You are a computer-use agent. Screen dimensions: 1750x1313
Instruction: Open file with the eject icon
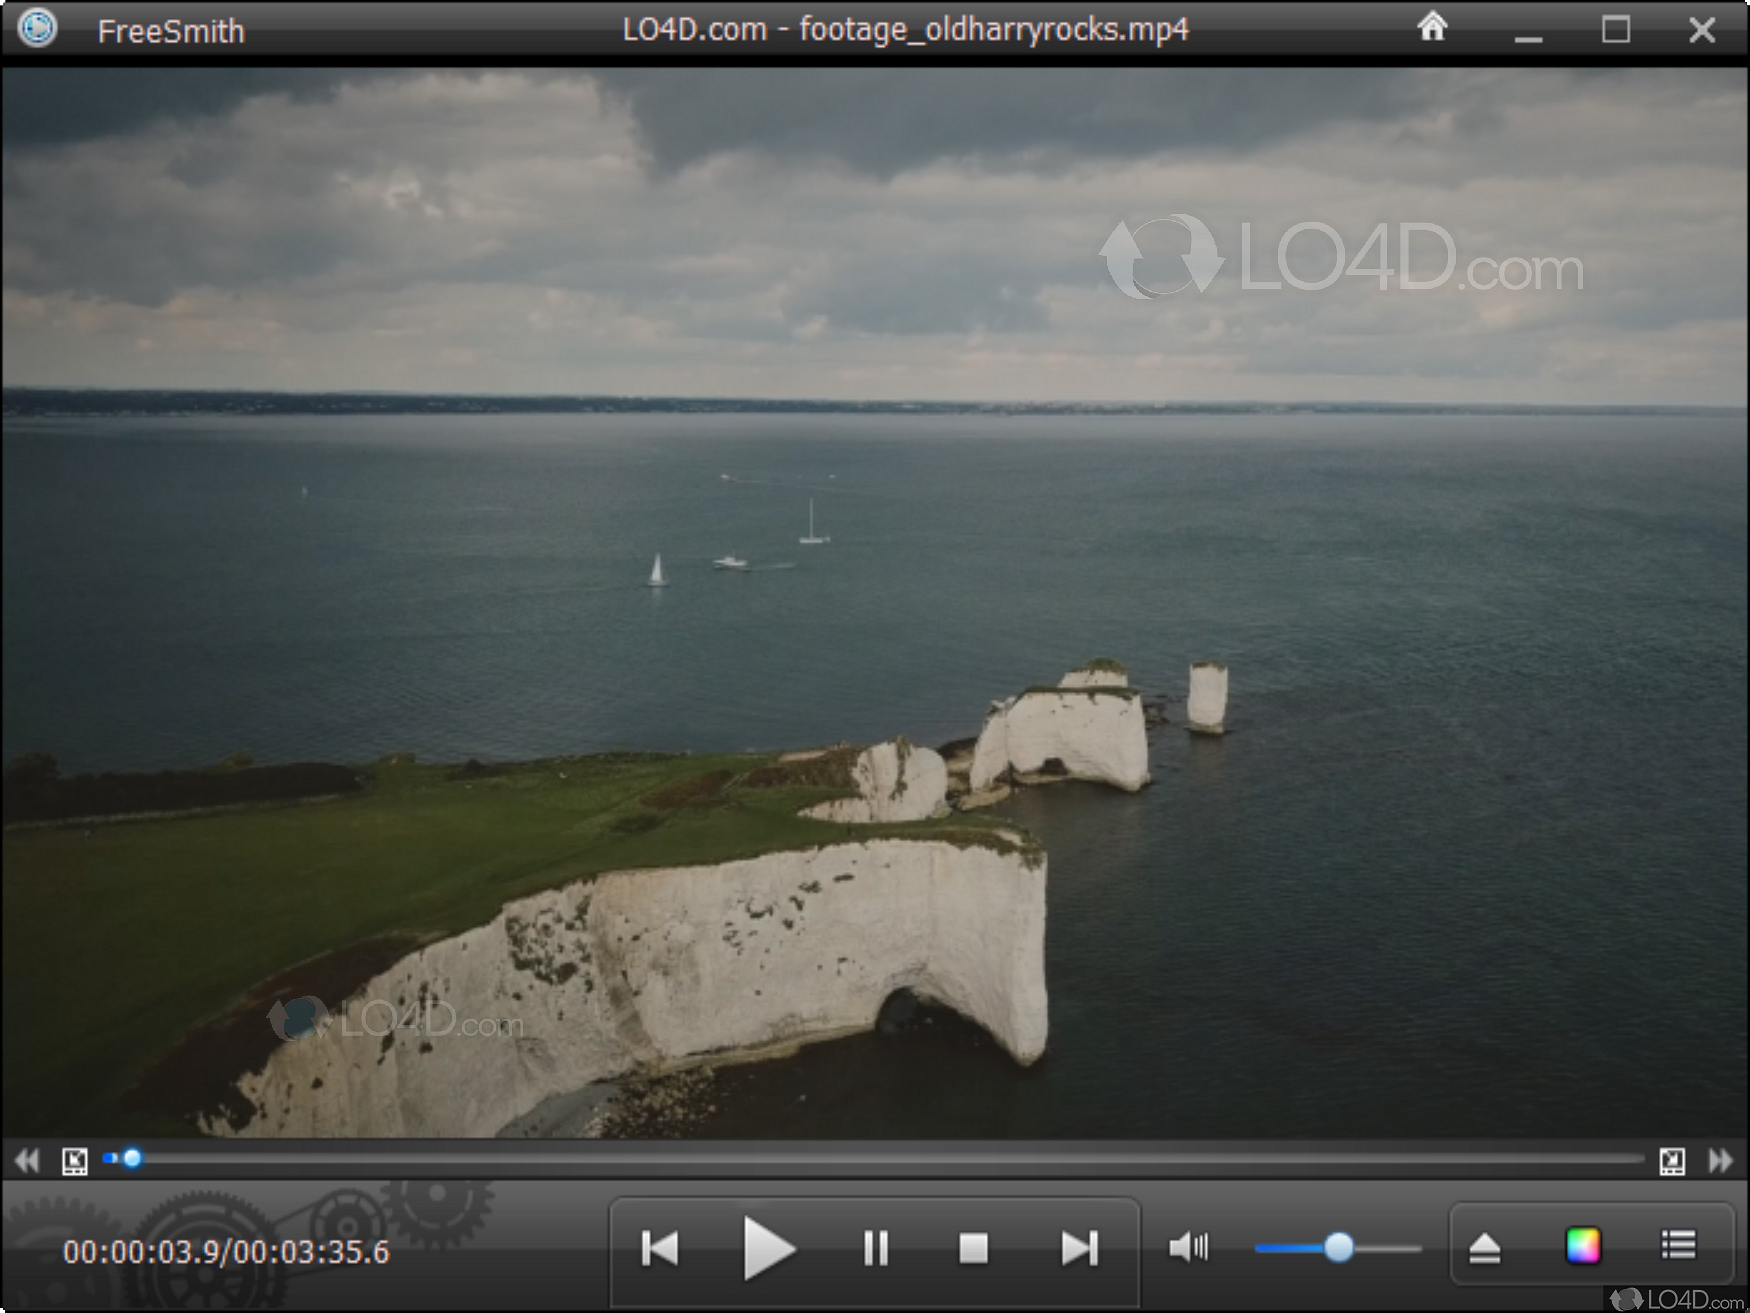[x=1484, y=1248]
